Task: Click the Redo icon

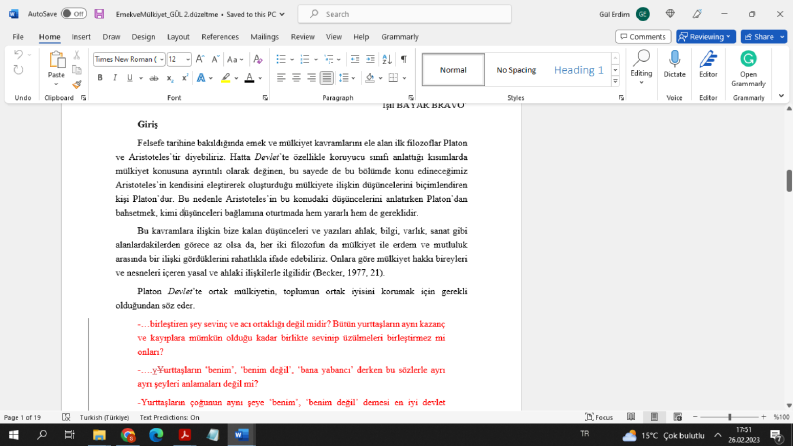Action: pyautogui.click(x=18, y=70)
